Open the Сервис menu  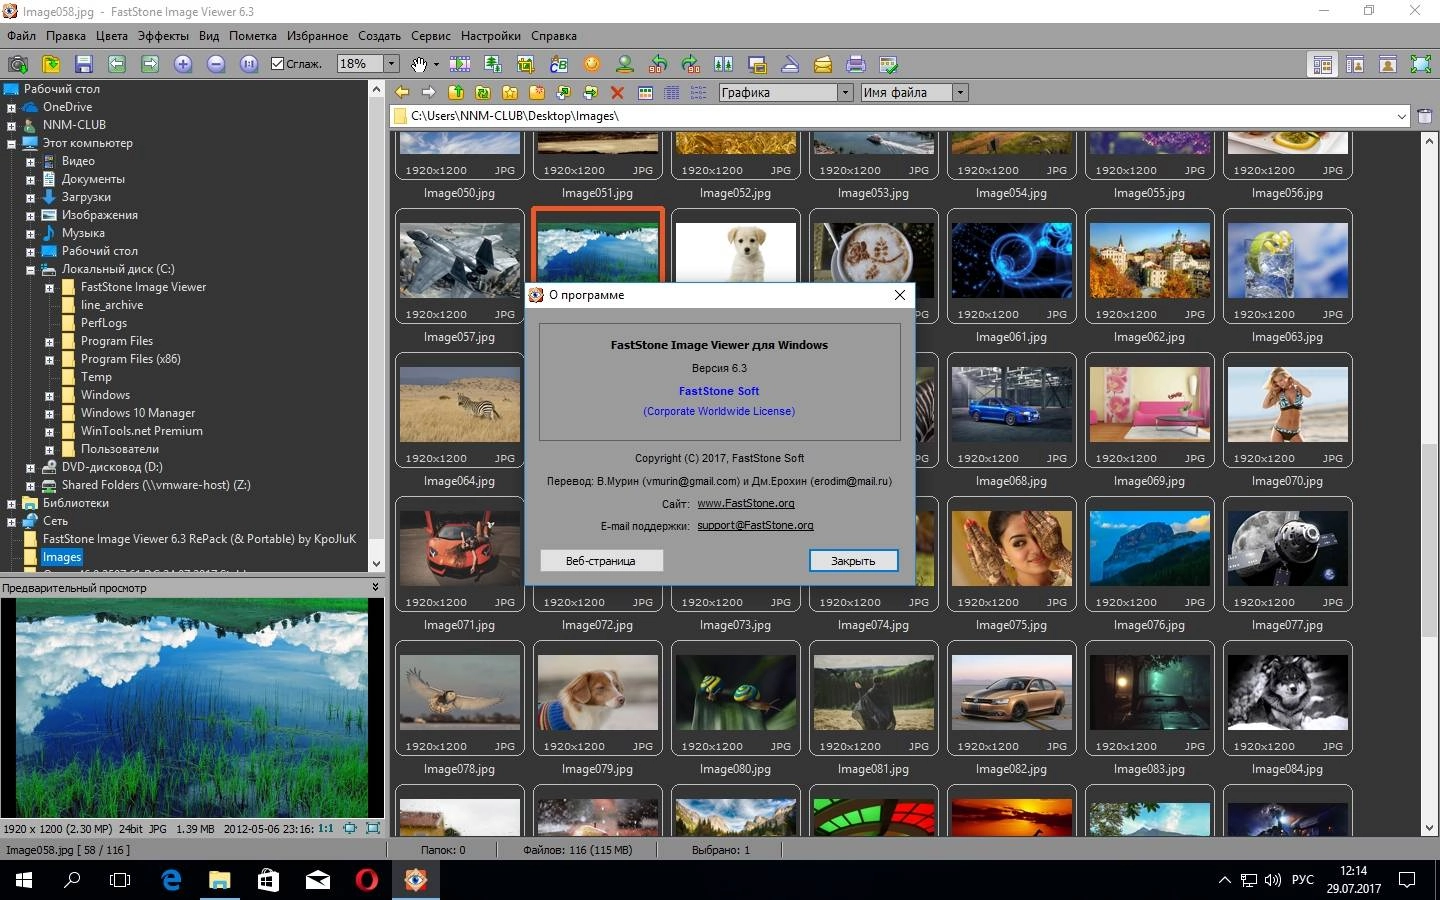pos(431,35)
